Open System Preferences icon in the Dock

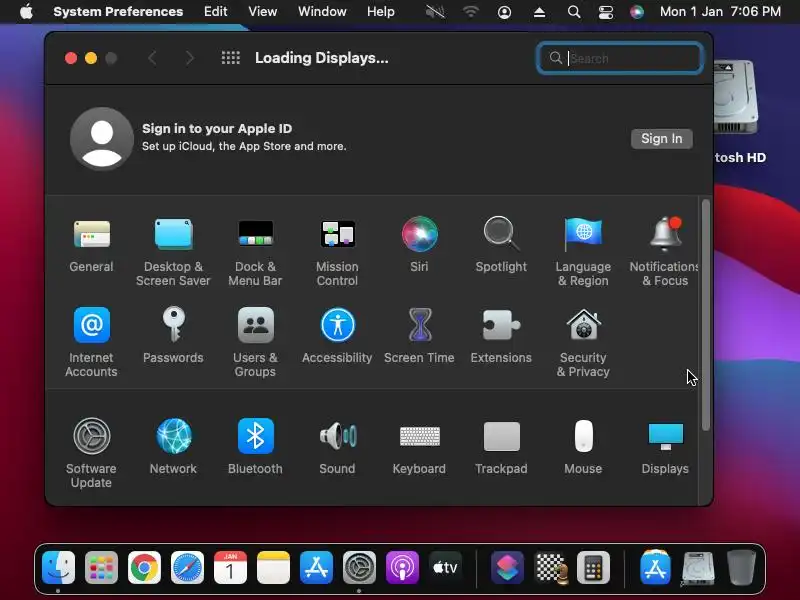(x=359, y=567)
